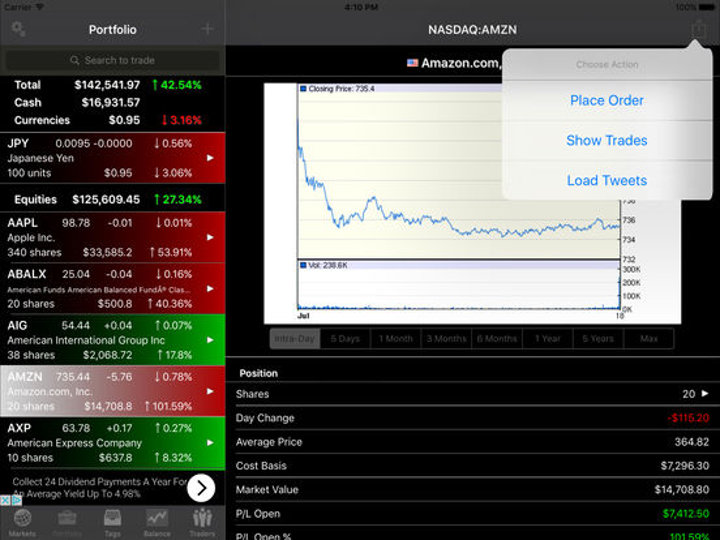The height and width of the screenshot is (540, 720).
Task: Open the dividend payments ad text
Action: point(99,488)
